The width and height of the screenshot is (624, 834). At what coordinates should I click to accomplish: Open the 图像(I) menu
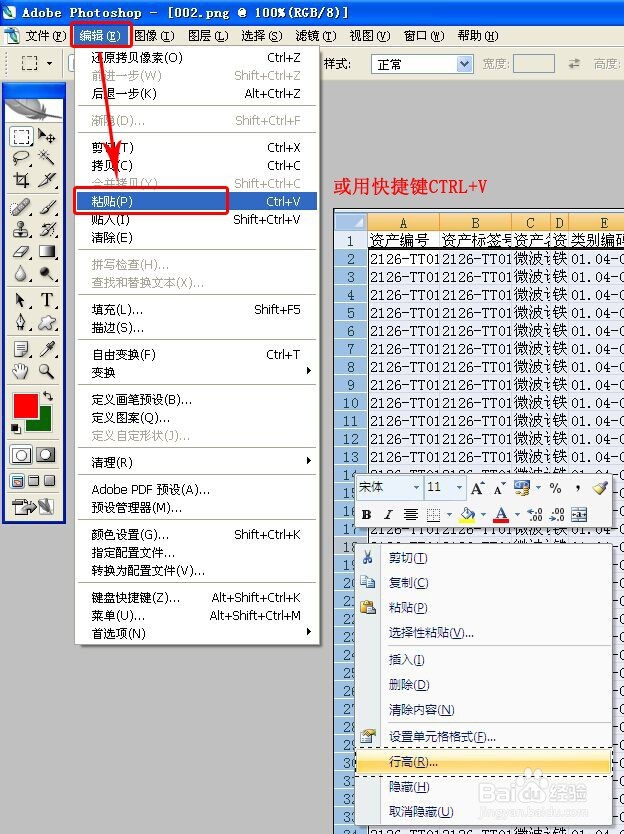(x=154, y=36)
